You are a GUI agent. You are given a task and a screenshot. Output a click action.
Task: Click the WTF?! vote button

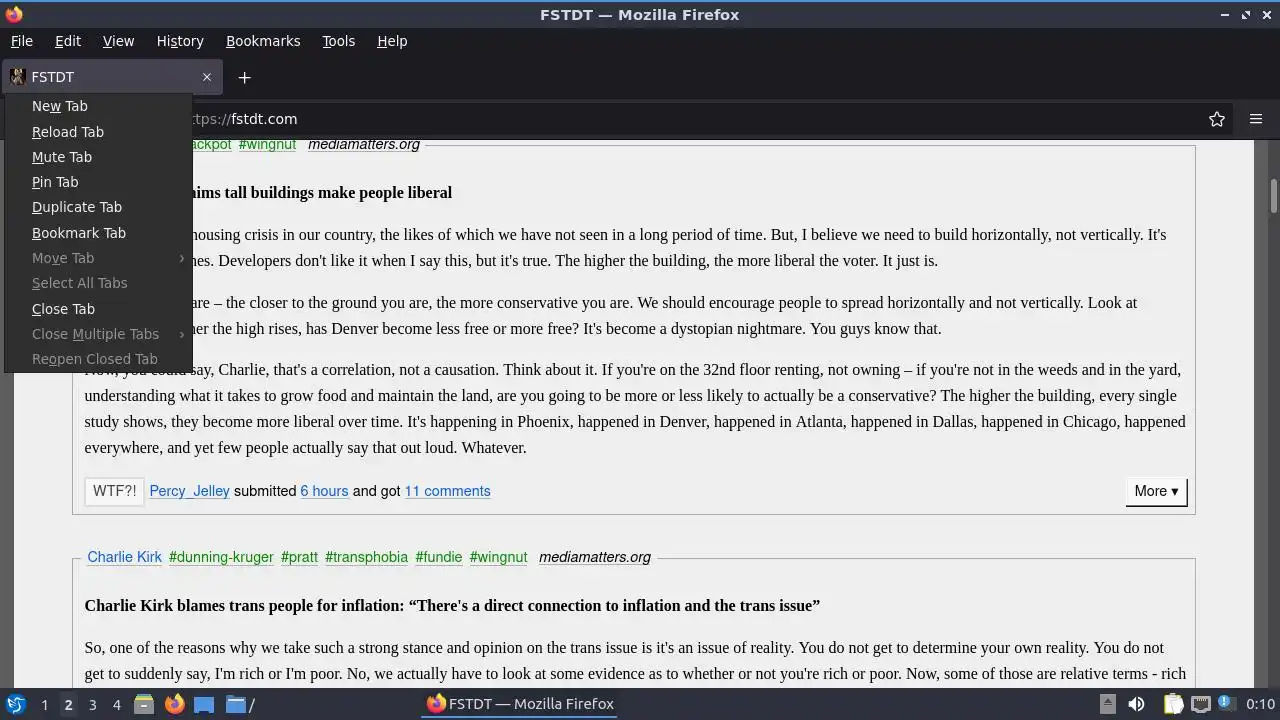click(x=114, y=491)
